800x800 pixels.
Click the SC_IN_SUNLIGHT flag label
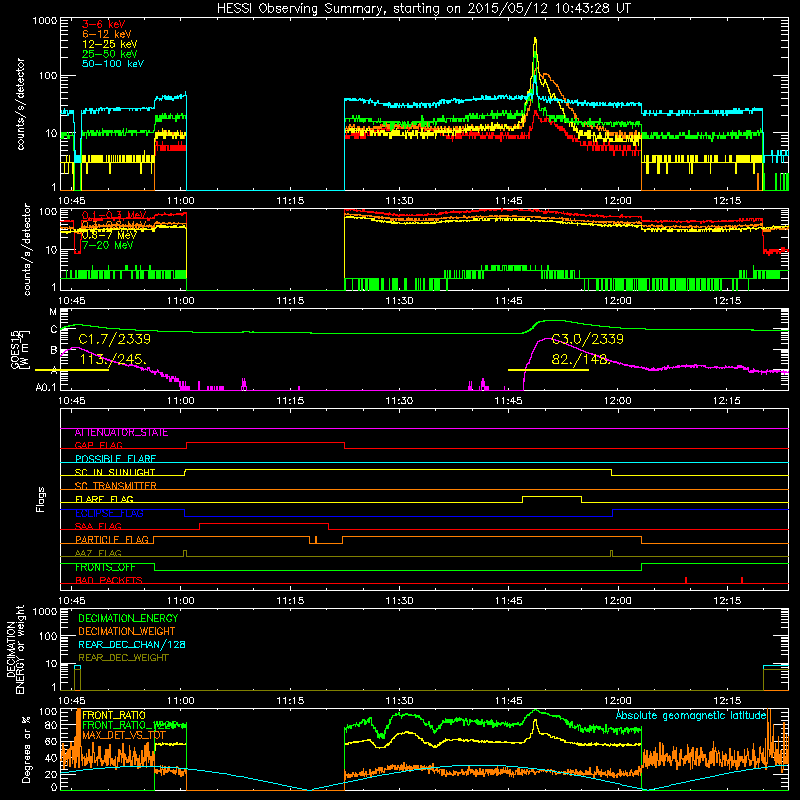(x=115, y=472)
